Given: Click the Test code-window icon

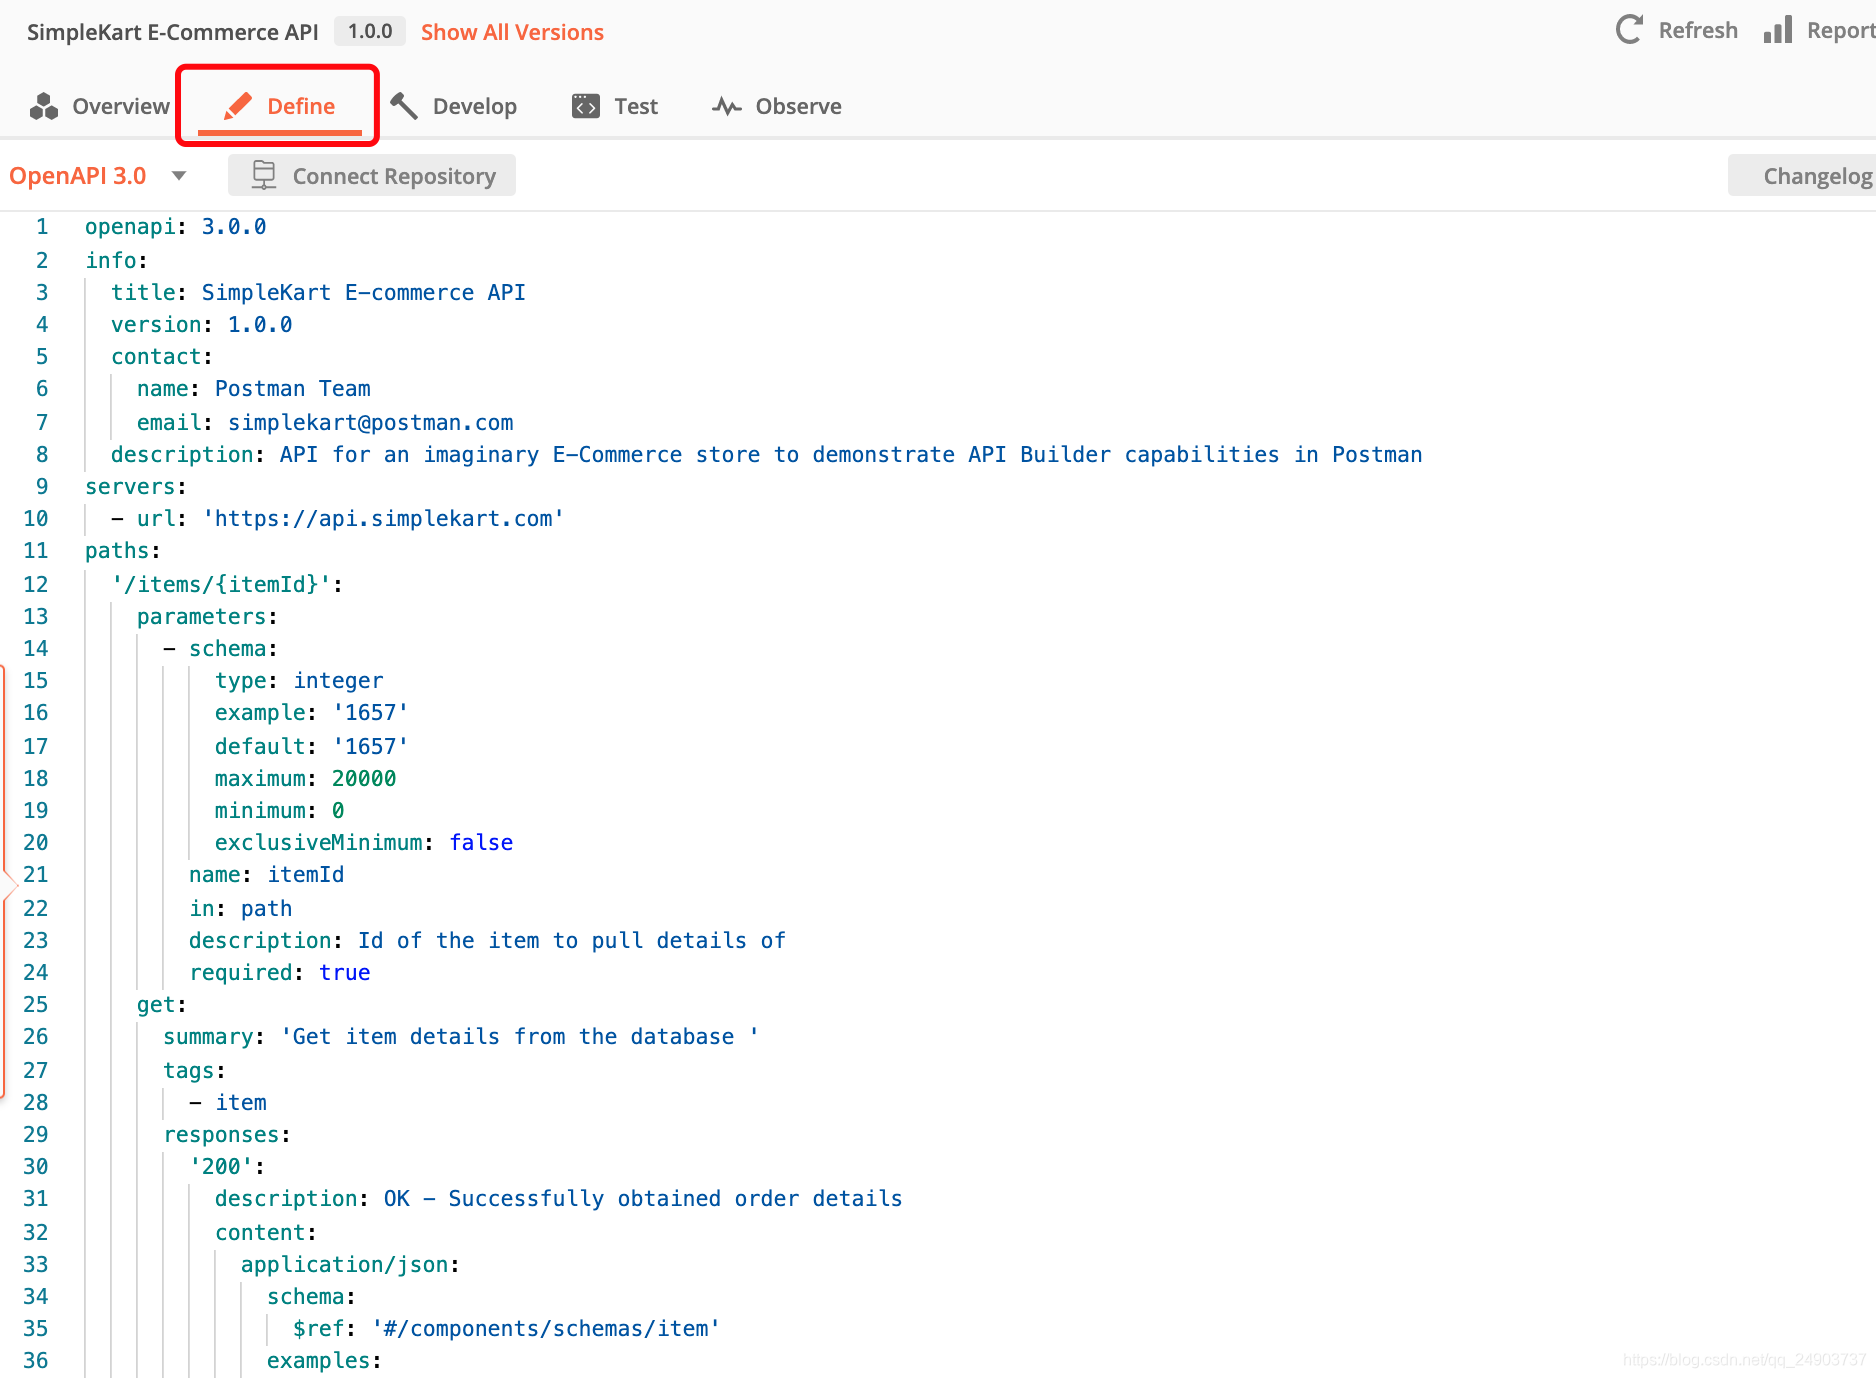Looking at the screenshot, I should pos(586,106).
